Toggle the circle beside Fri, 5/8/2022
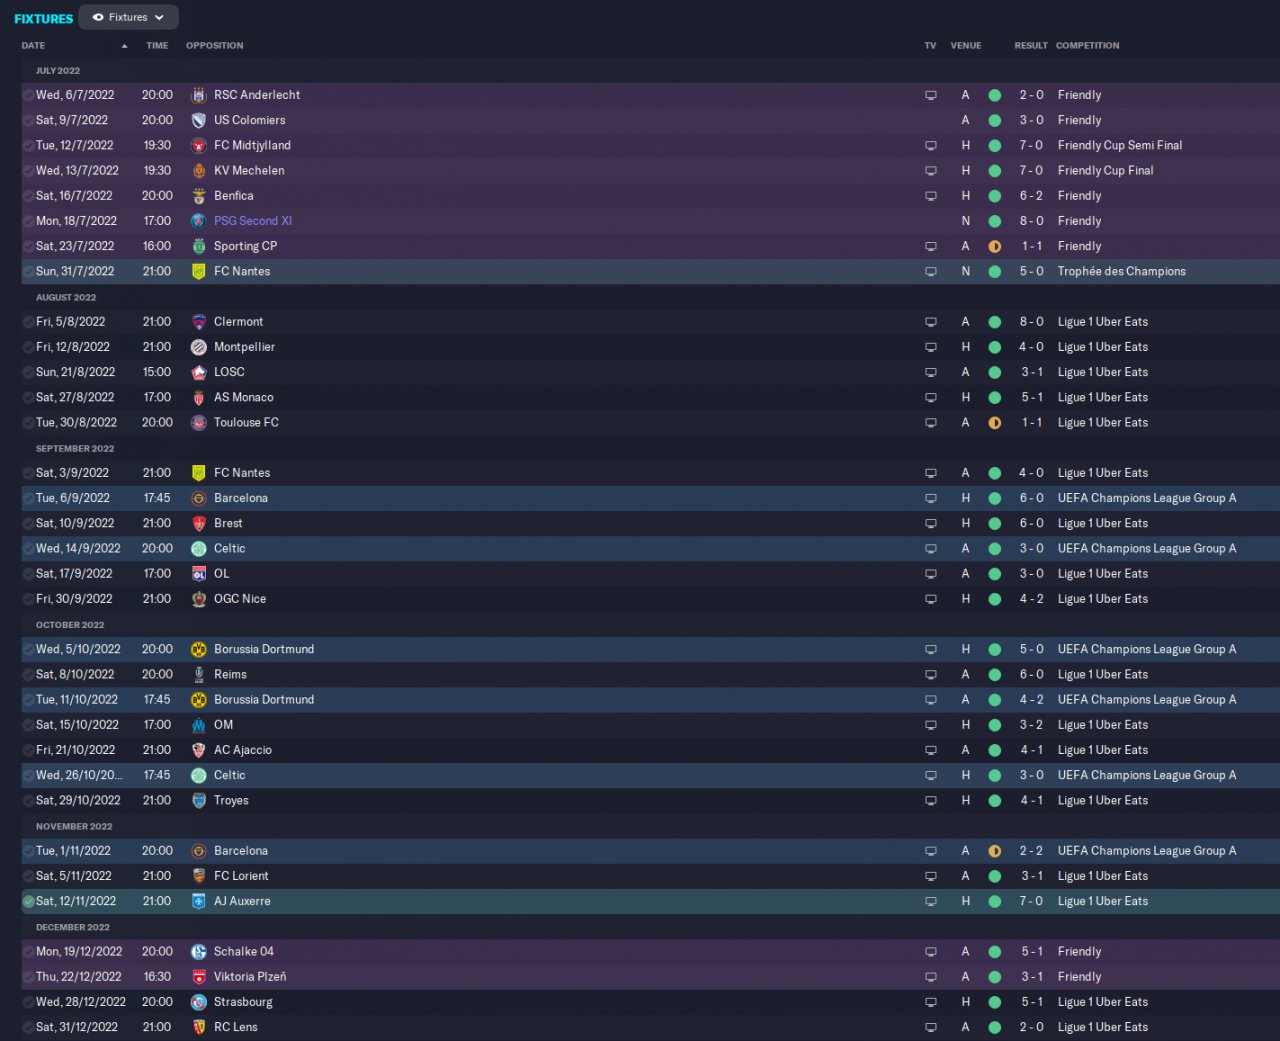 point(28,322)
